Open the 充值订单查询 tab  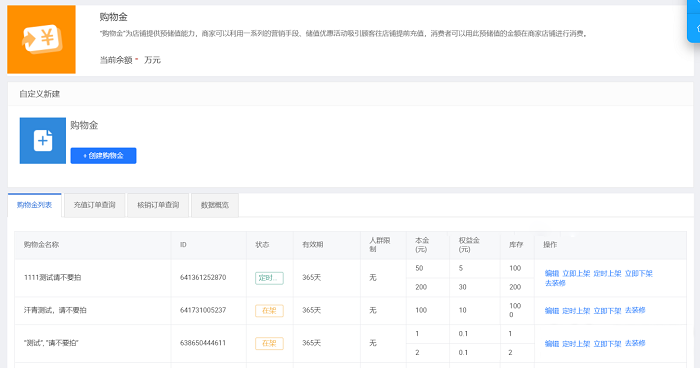[95, 205]
